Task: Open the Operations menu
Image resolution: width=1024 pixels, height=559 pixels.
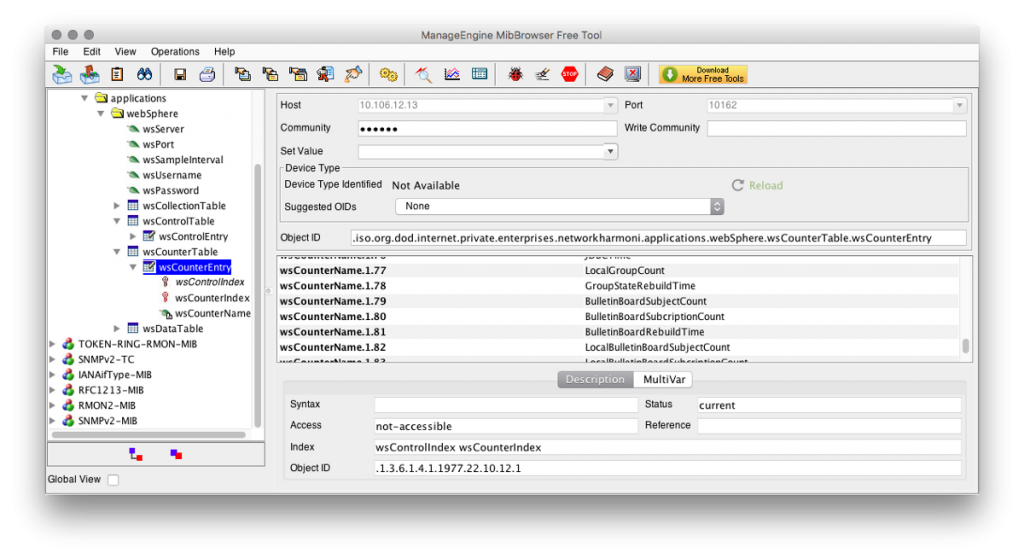Action: pos(175,51)
